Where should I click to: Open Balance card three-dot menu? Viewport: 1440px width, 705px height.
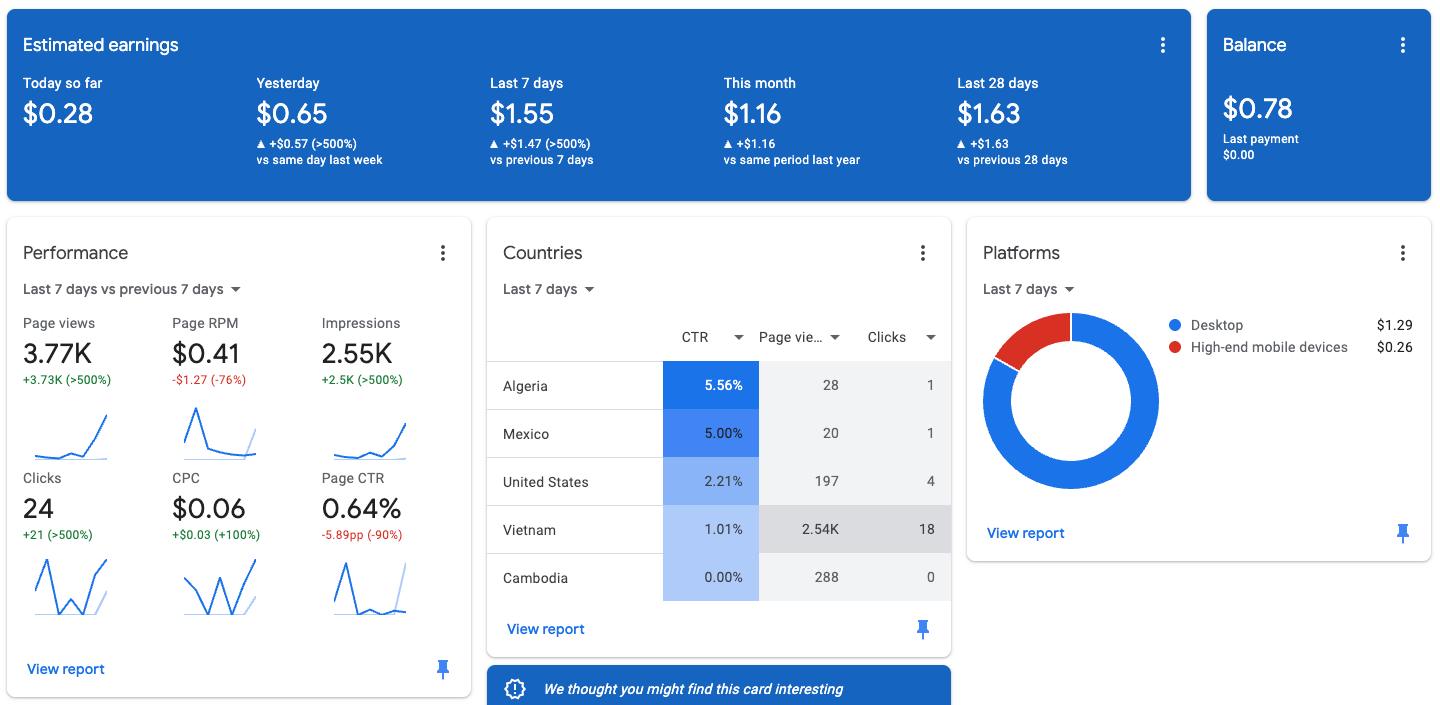pyautogui.click(x=1402, y=45)
